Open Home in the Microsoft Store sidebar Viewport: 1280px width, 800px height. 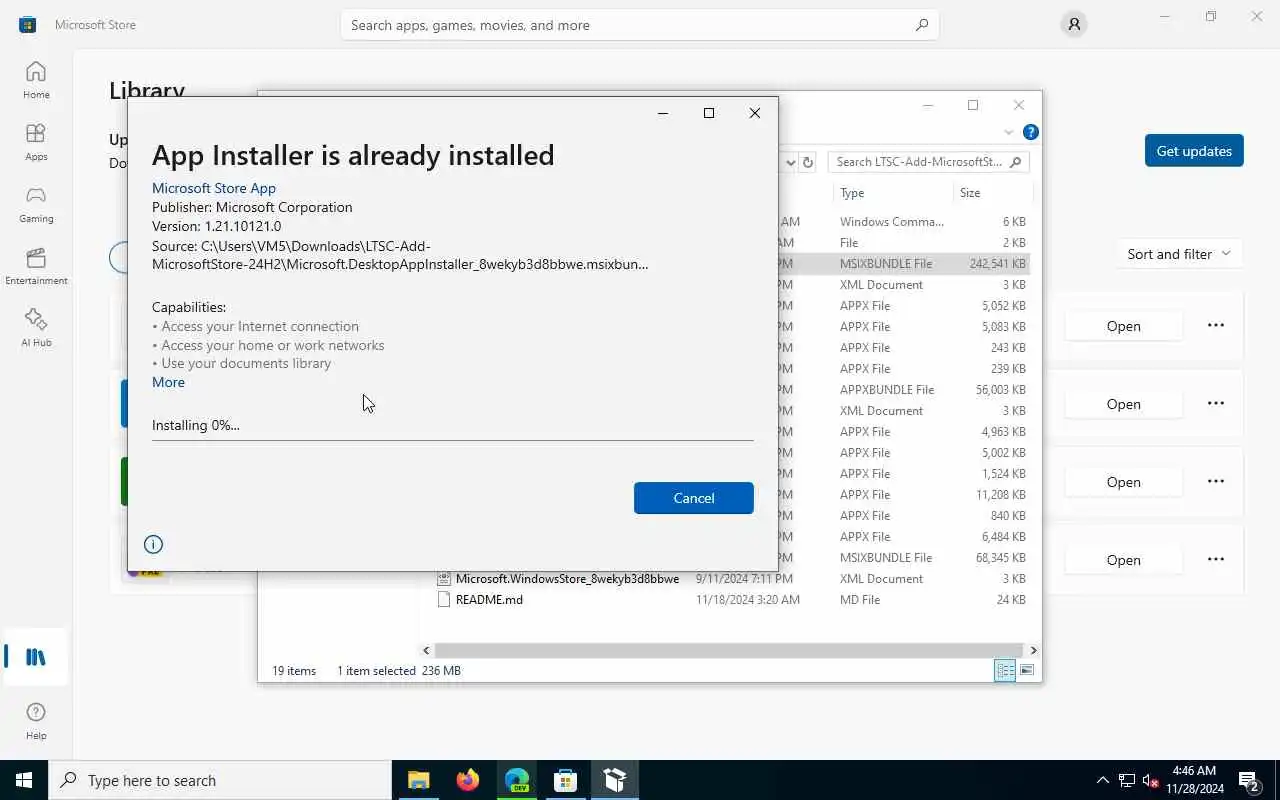(x=36, y=80)
